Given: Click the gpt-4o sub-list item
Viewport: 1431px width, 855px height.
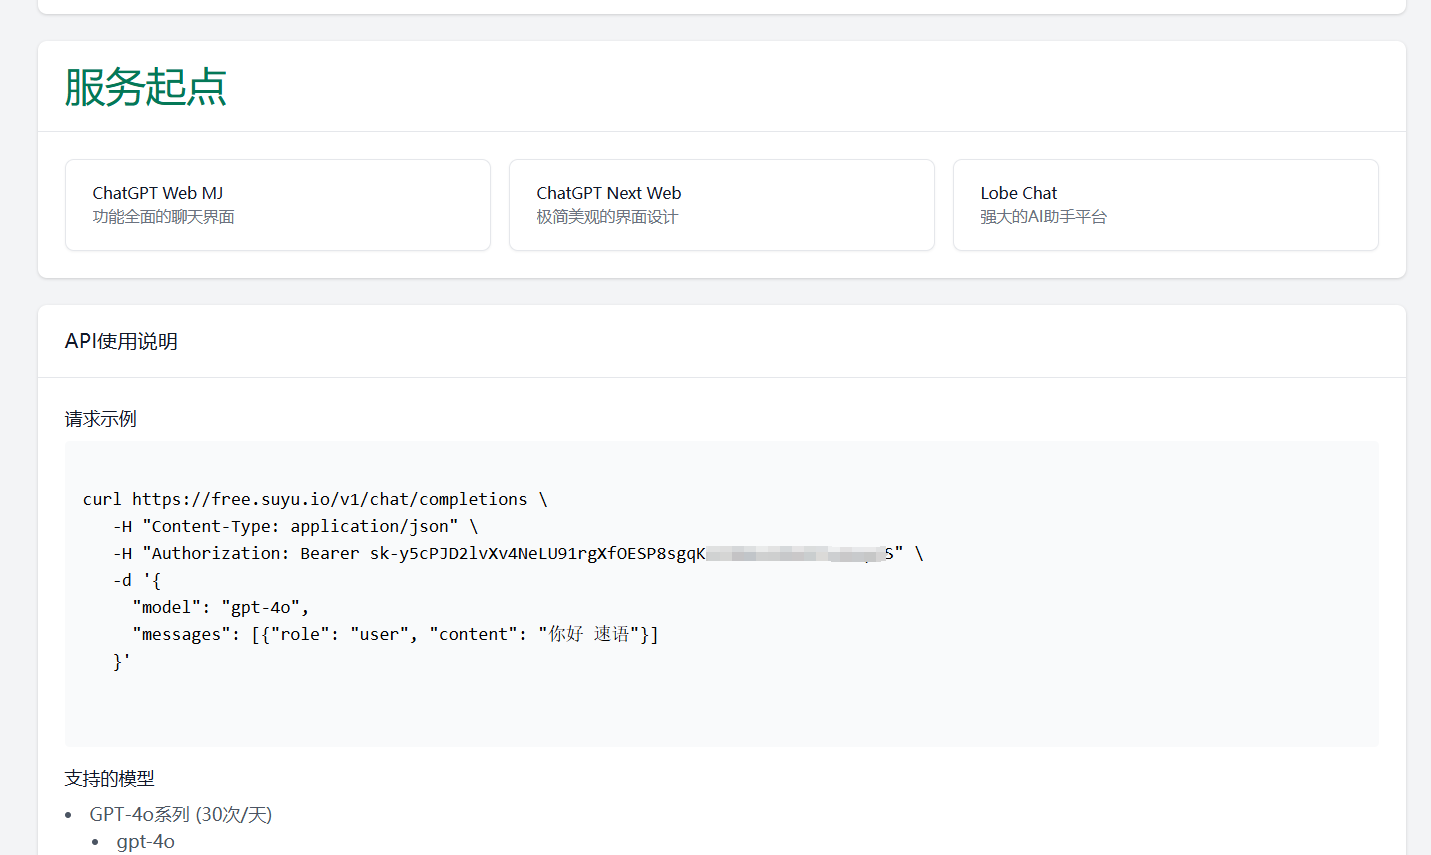Looking at the screenshot, I should tap(146, 842).
